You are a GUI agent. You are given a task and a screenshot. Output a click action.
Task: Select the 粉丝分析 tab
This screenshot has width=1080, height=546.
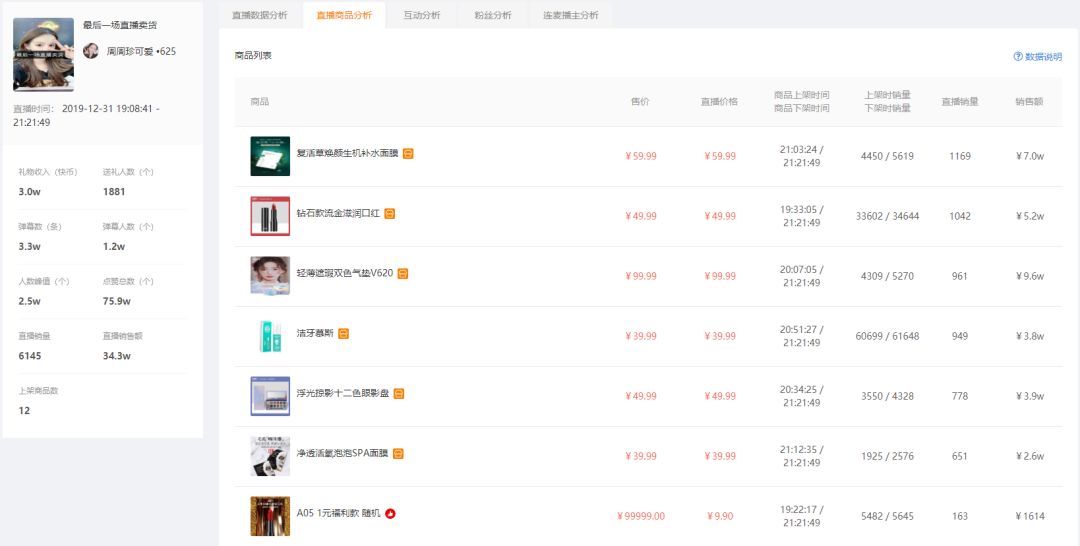point(493,15)
